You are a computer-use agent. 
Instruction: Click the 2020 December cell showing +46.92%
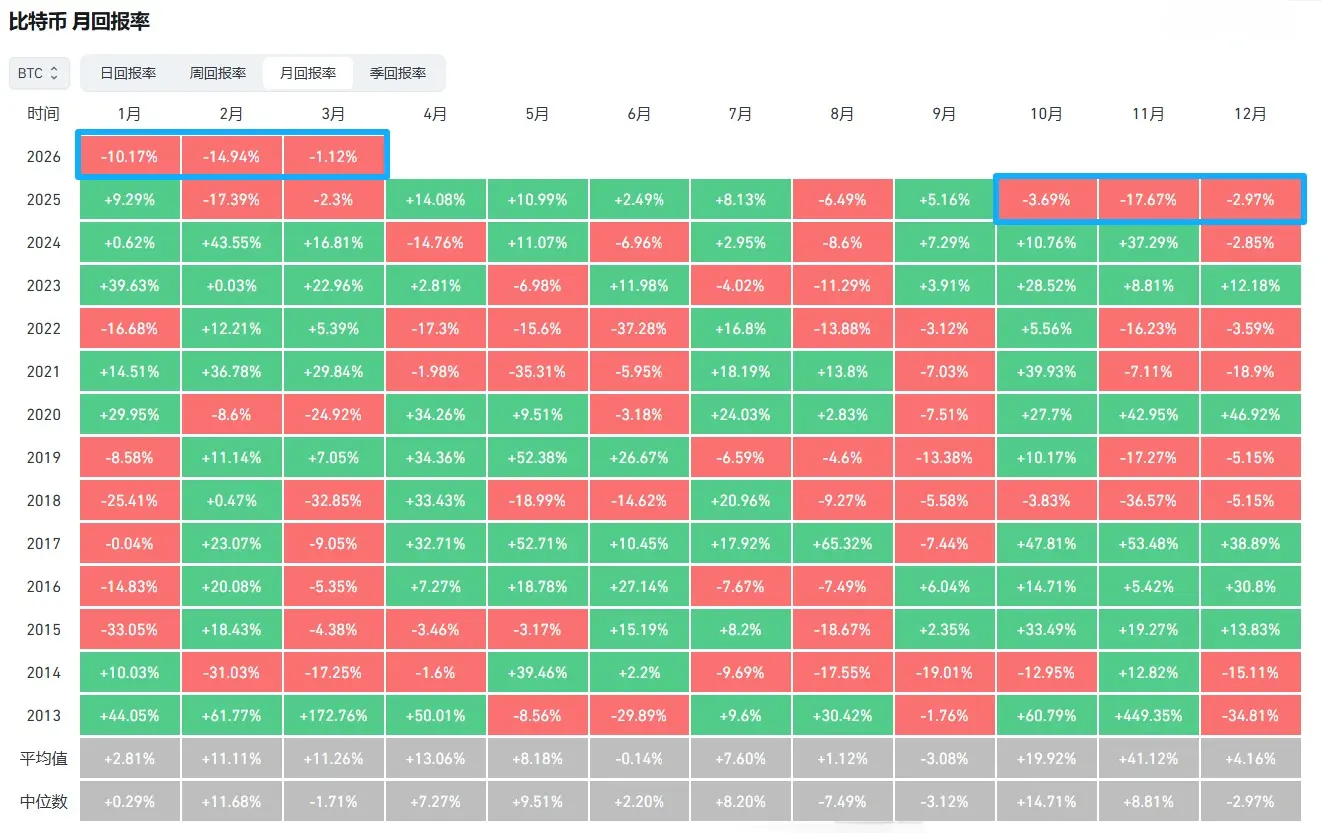tap(1250, 415)
